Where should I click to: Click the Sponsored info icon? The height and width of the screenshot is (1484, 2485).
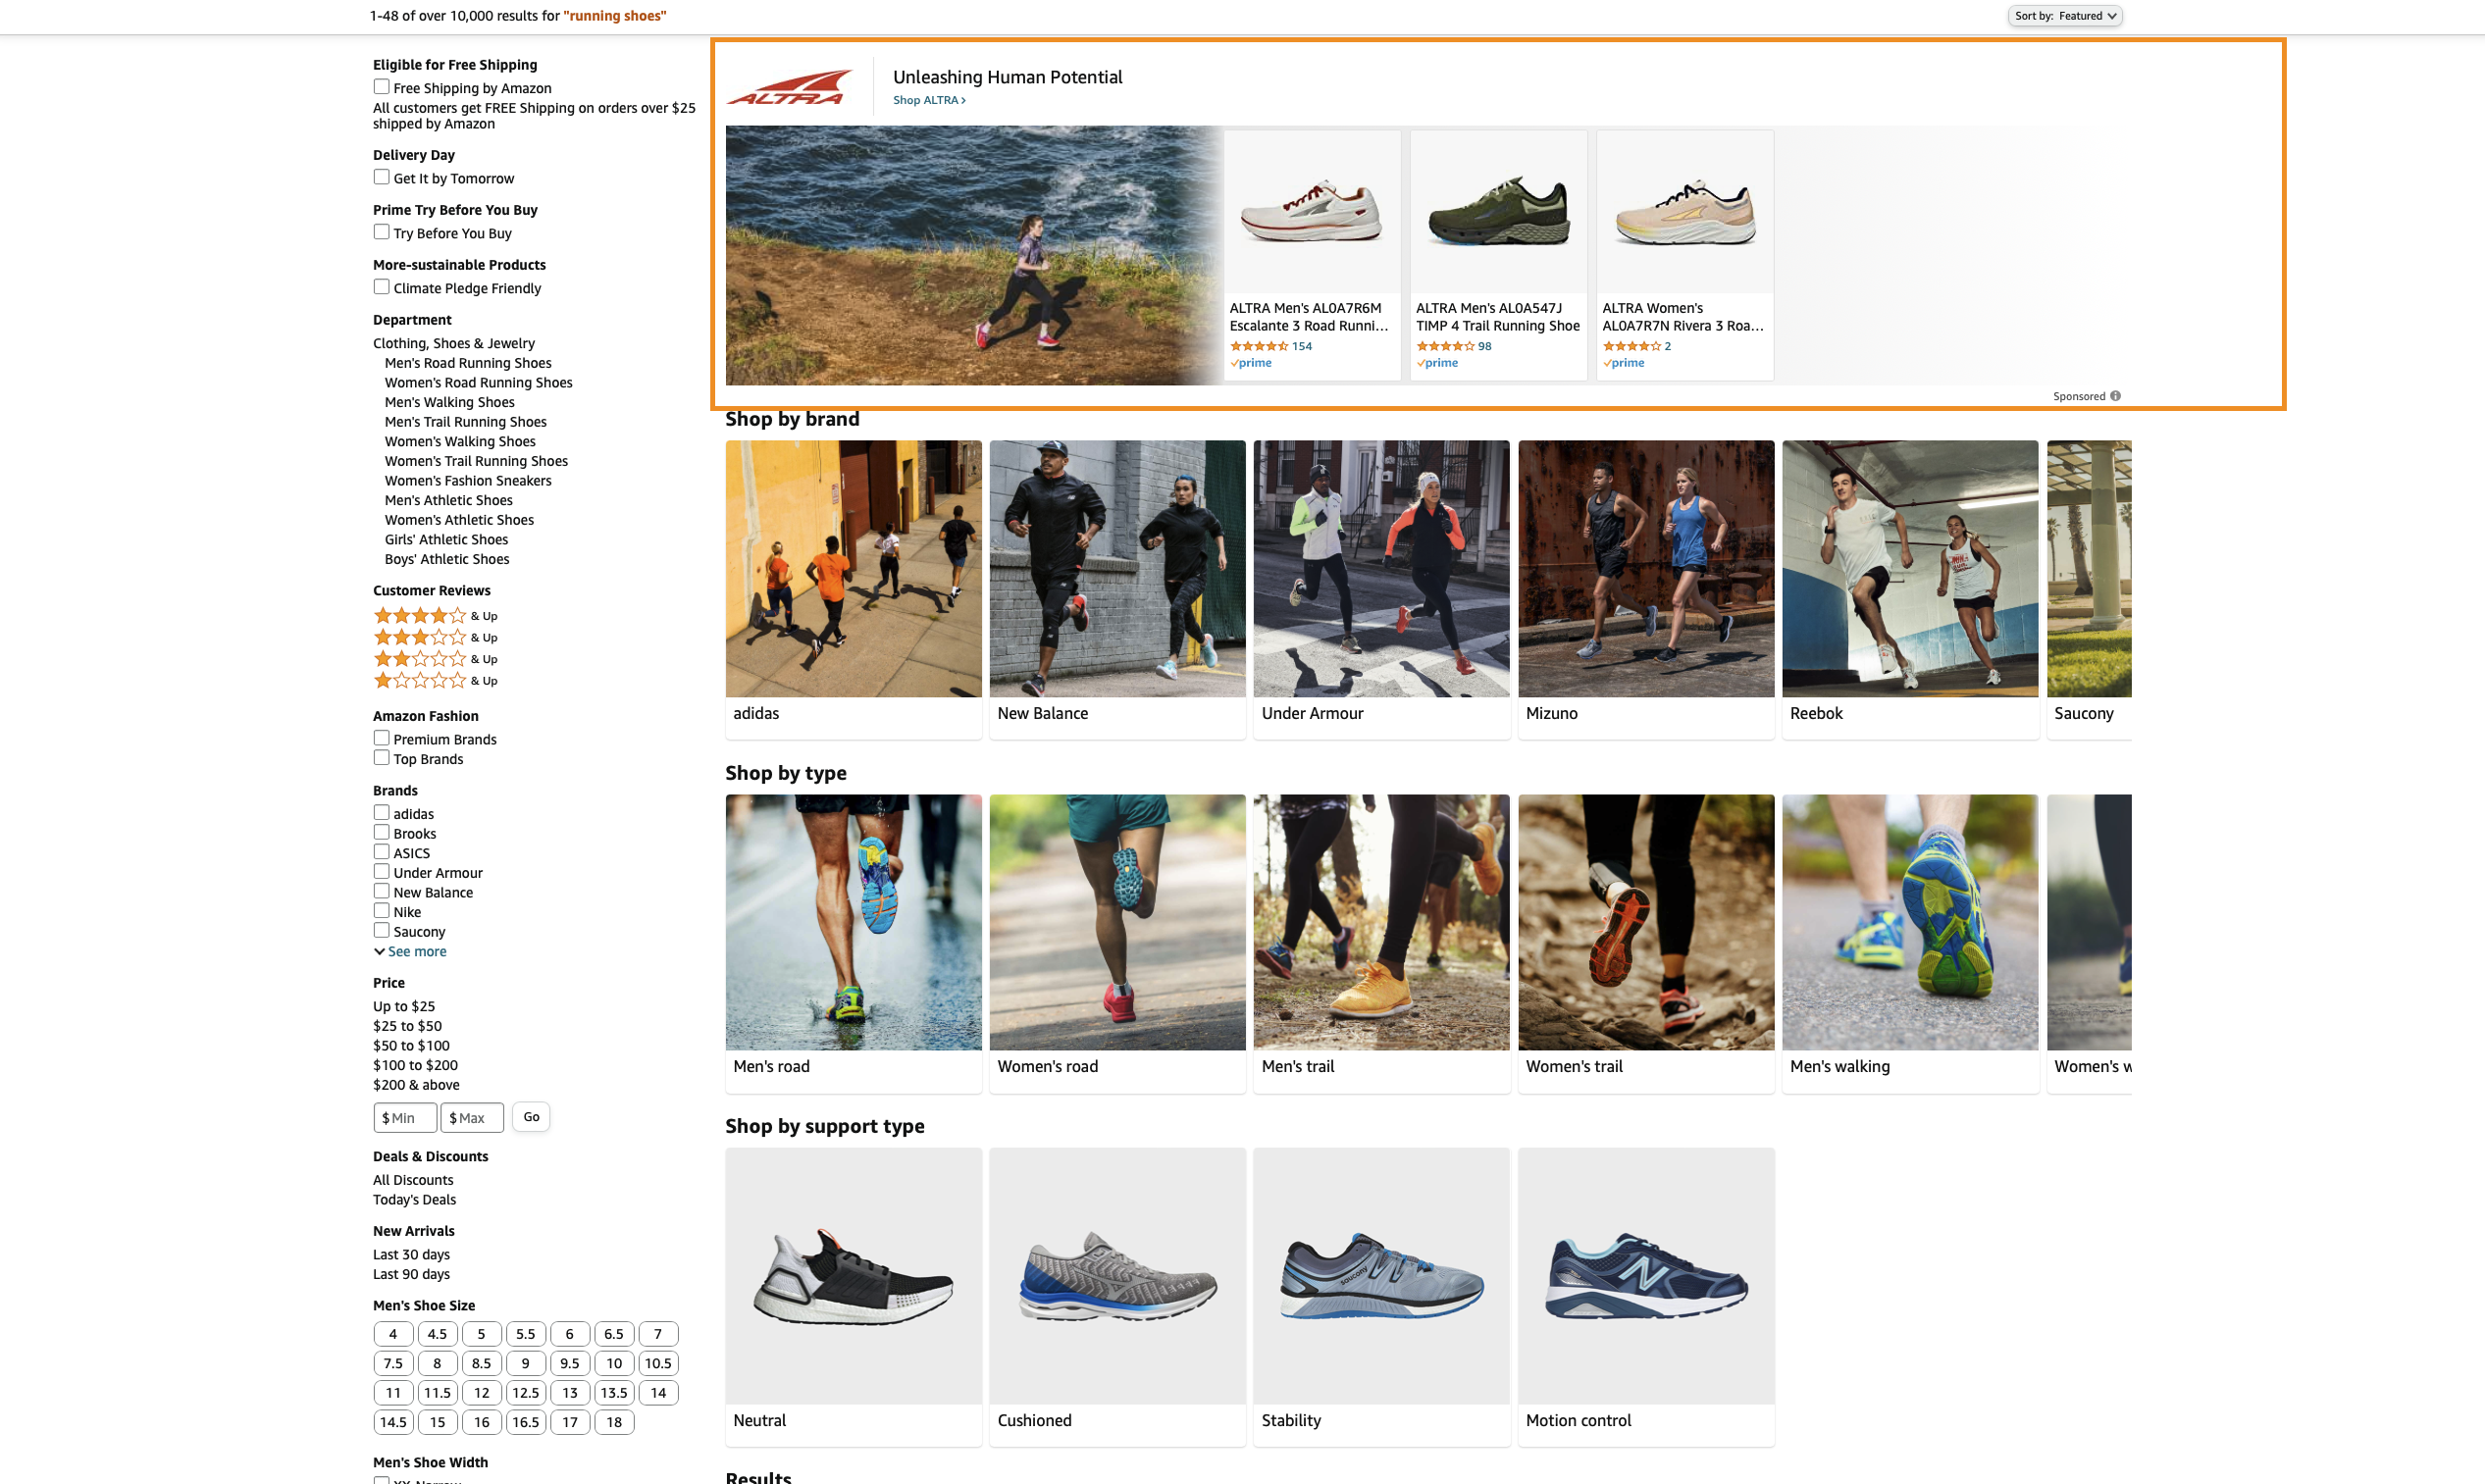(2115, 396)
